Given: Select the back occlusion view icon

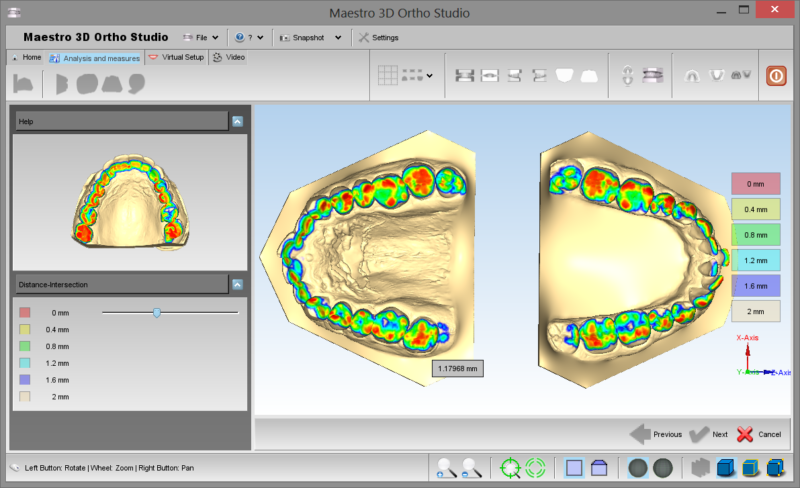Looking at the screenshot, I should coord(490,76).
